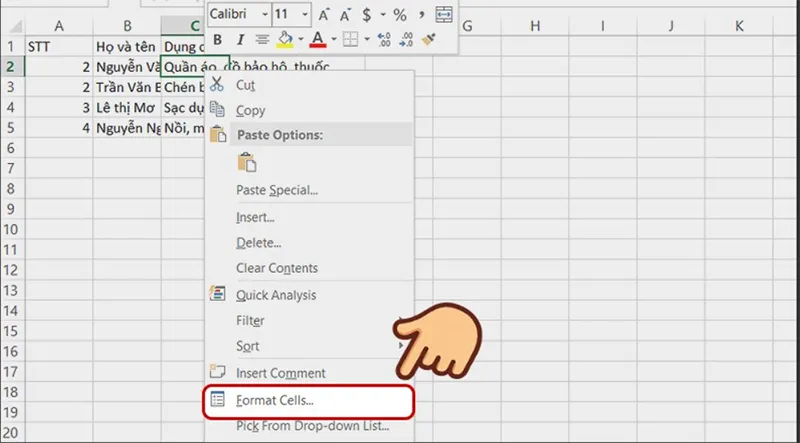Apply comma style number format

[422, 14]
